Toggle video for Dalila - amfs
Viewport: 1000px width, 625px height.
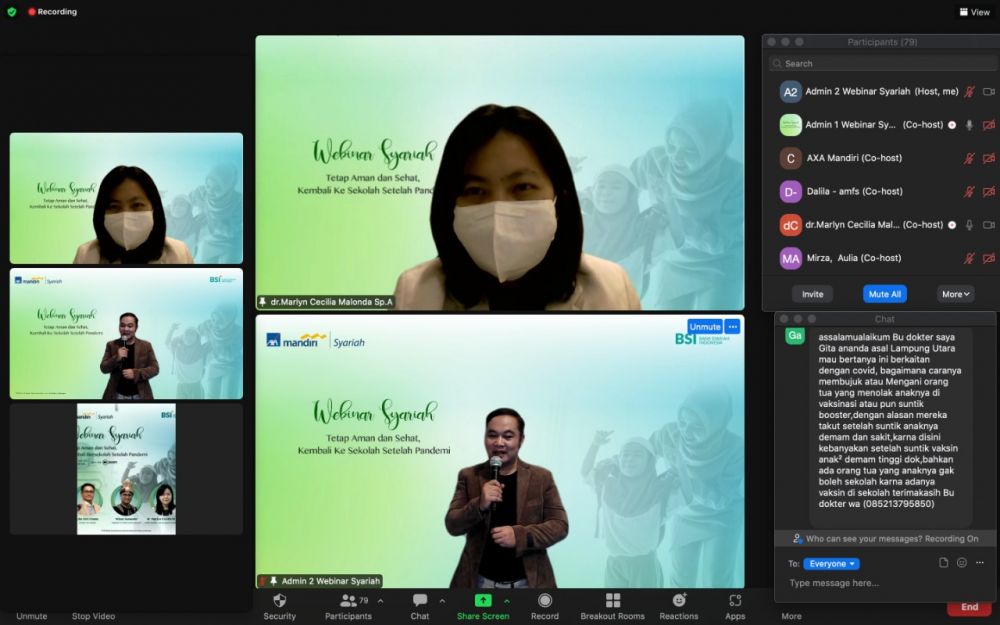988,191
